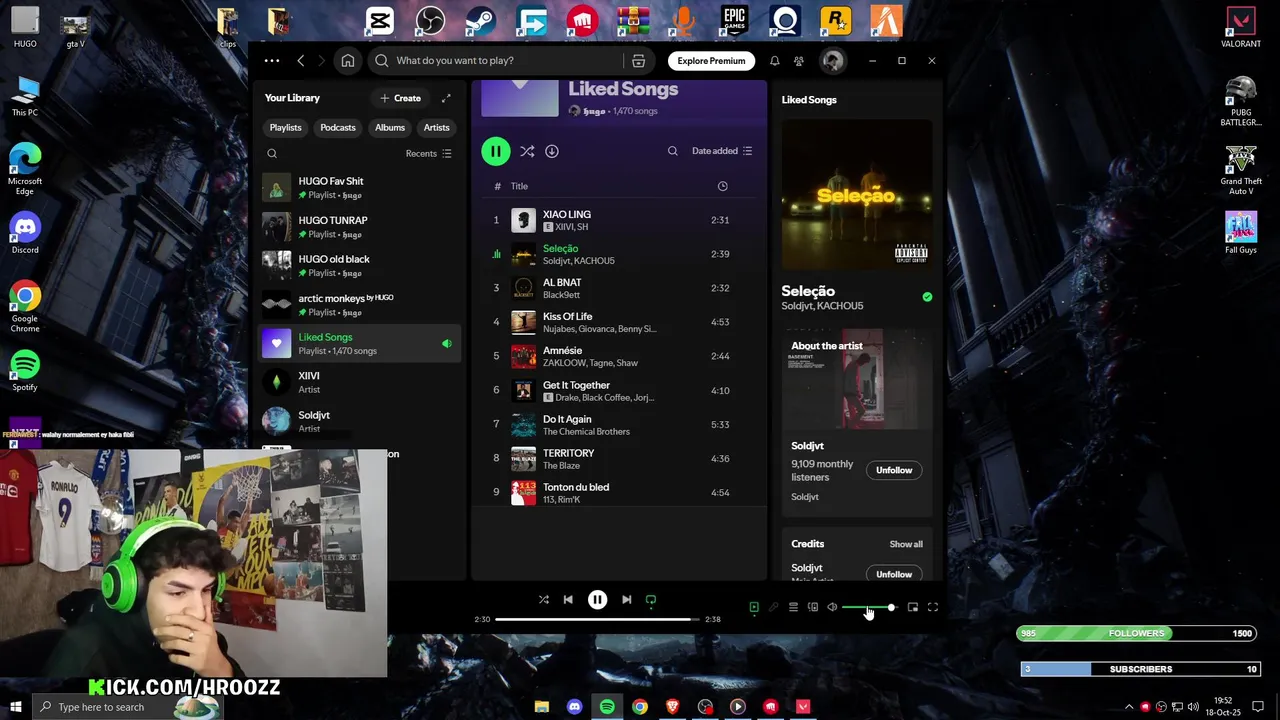Toggle repeat in the player bar
Viewport: 1280px width, 720px height.
pos(651,600)
